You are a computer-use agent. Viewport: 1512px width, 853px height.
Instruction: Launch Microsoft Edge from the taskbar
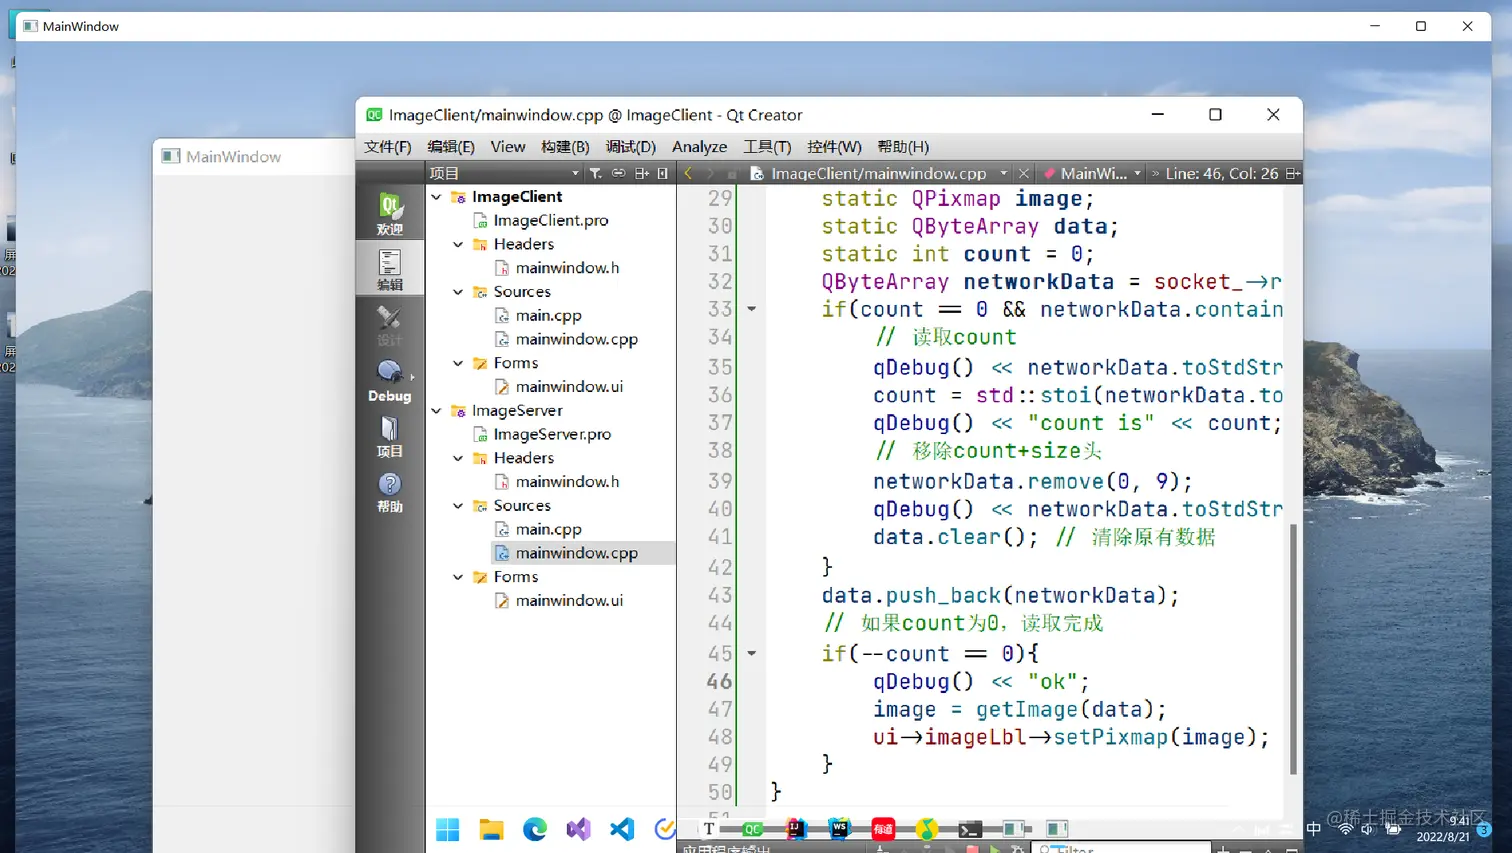535,829
